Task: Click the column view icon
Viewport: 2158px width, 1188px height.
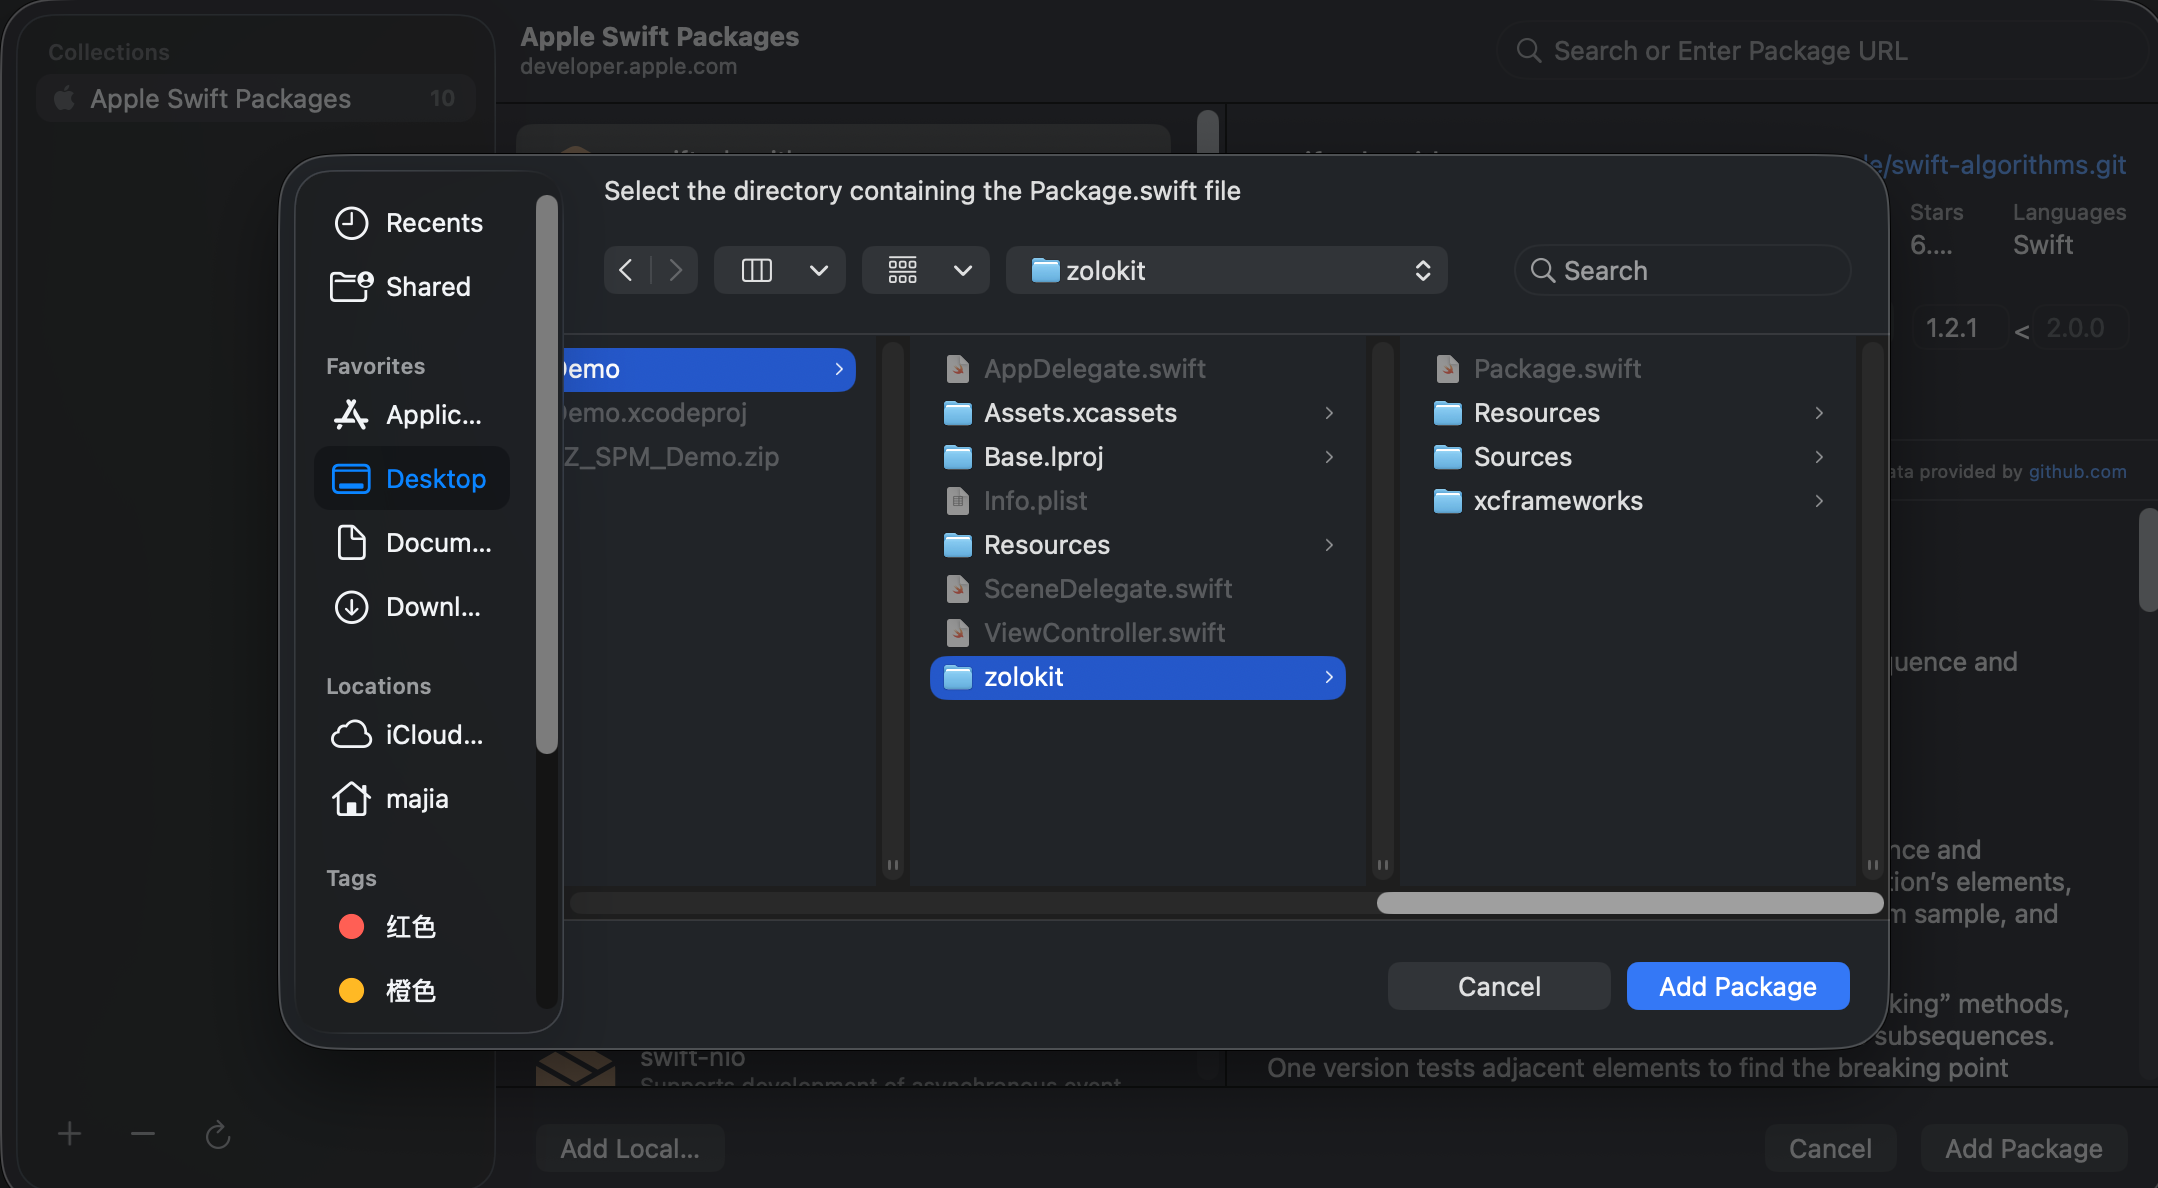Action: 756,270
